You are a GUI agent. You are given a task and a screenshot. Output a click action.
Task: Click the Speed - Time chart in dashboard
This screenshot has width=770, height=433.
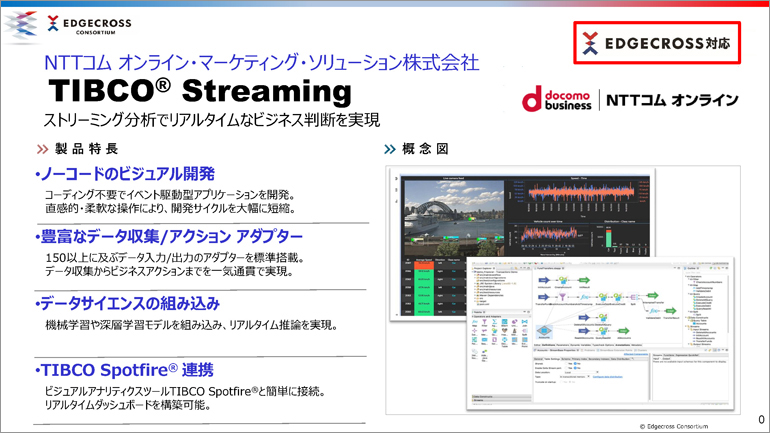pos(578,196)
